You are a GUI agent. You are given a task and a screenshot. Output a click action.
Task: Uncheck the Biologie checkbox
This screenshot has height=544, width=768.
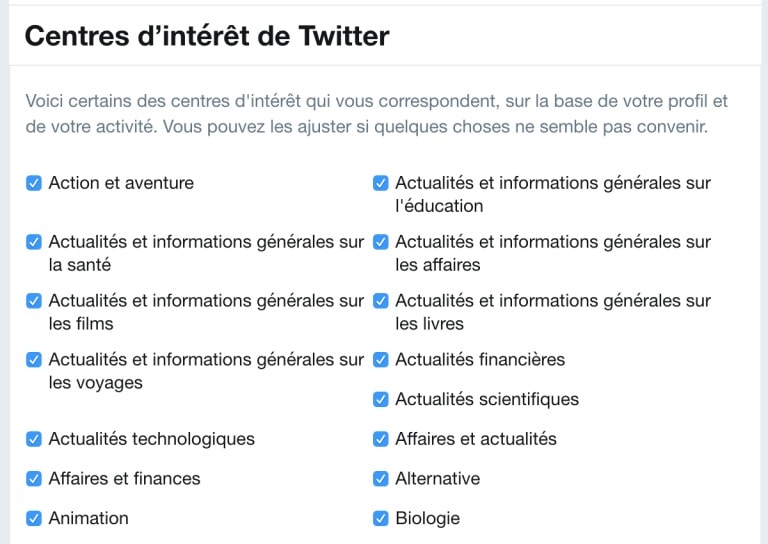pyautogui.click(x=381, y=518)
